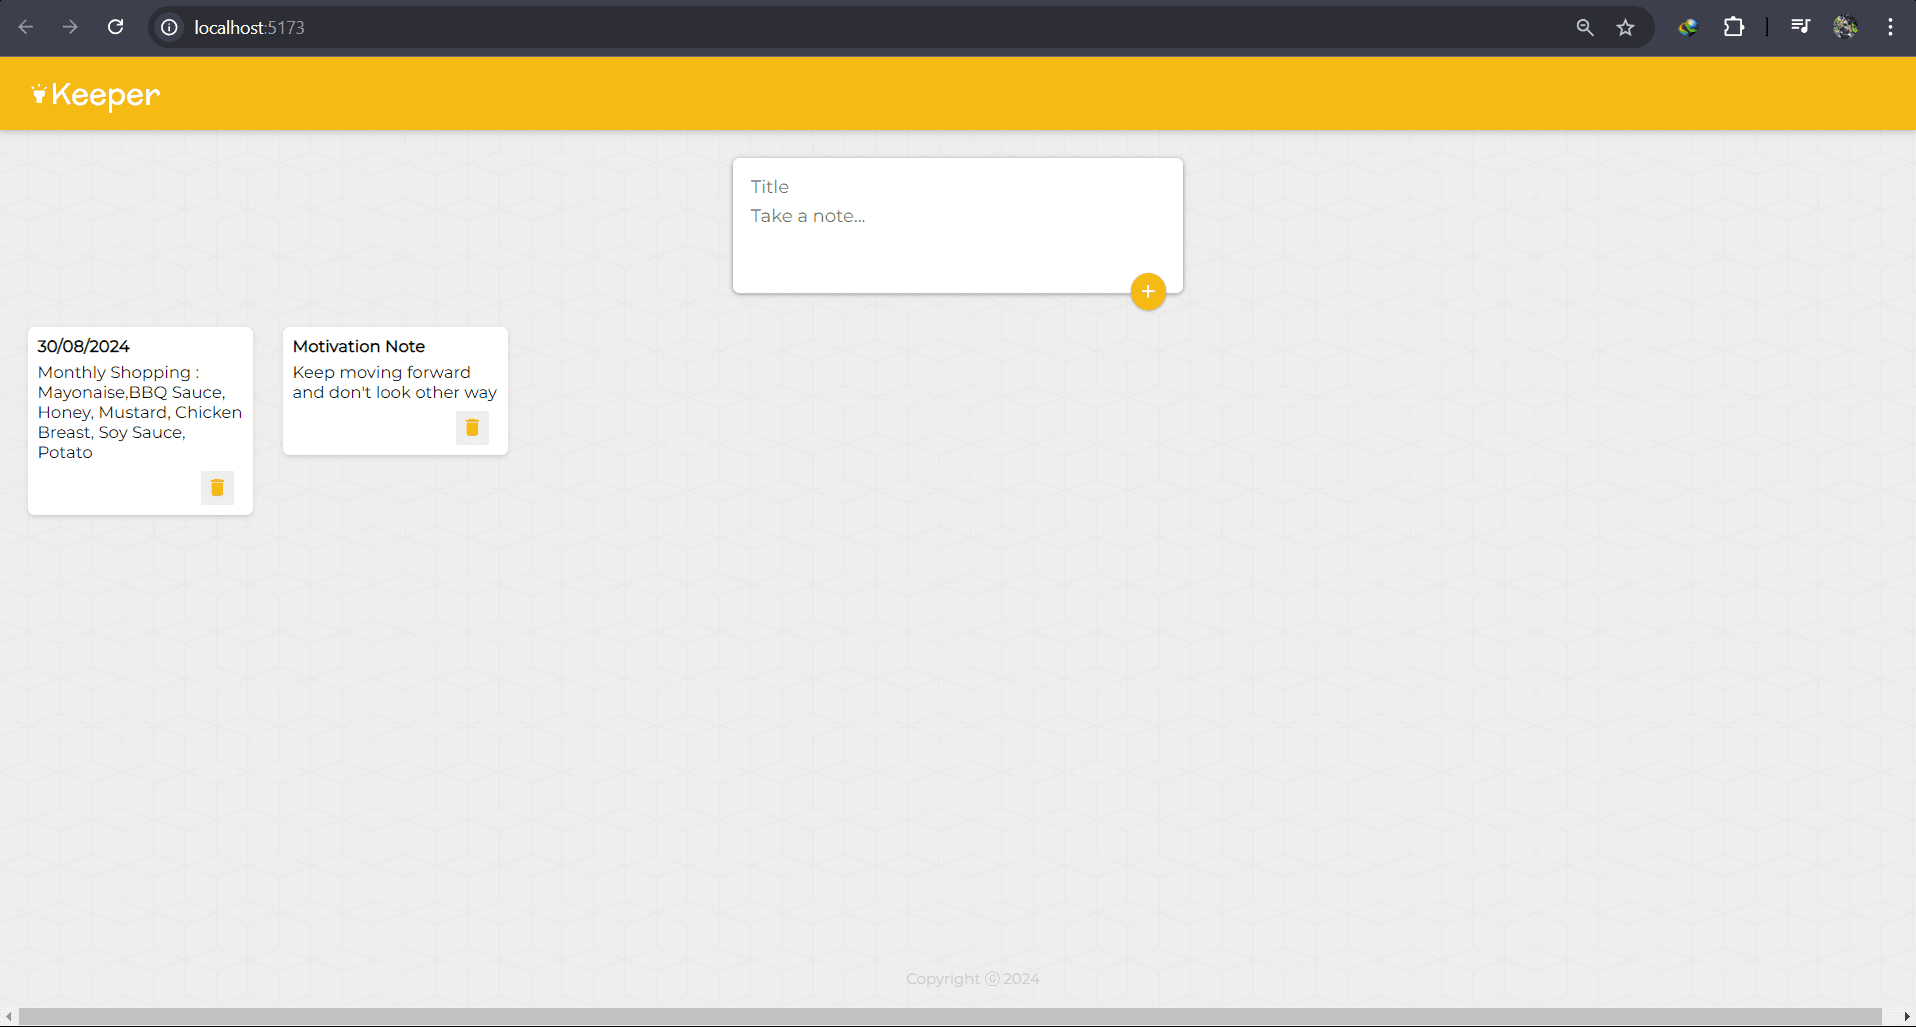
Task: Click into the Title input field
Action: 957,187
